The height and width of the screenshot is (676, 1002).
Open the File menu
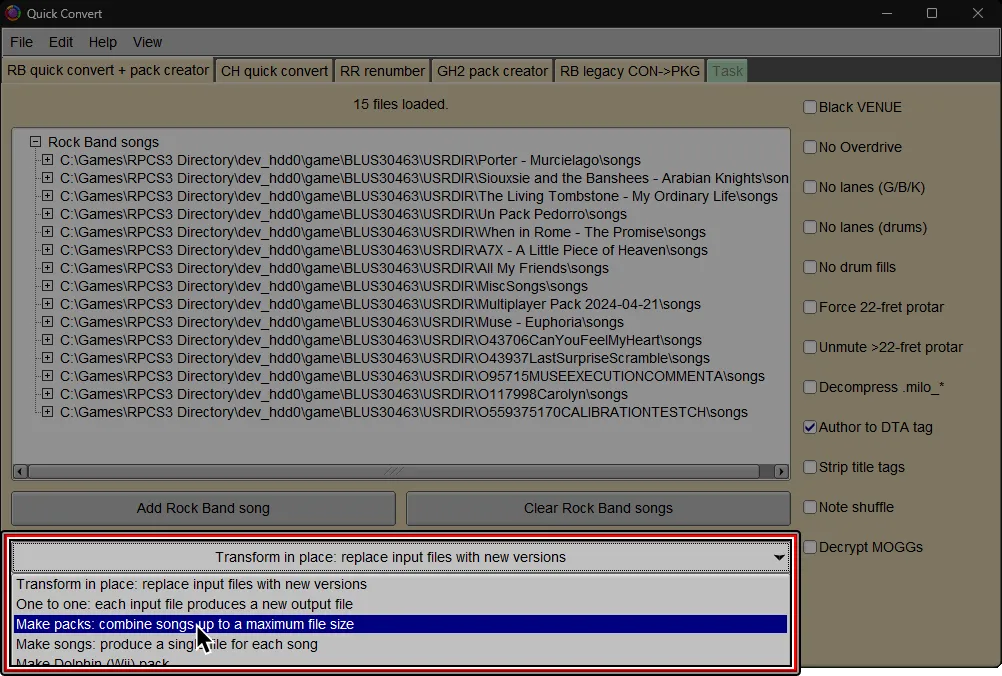pos(21,42)
